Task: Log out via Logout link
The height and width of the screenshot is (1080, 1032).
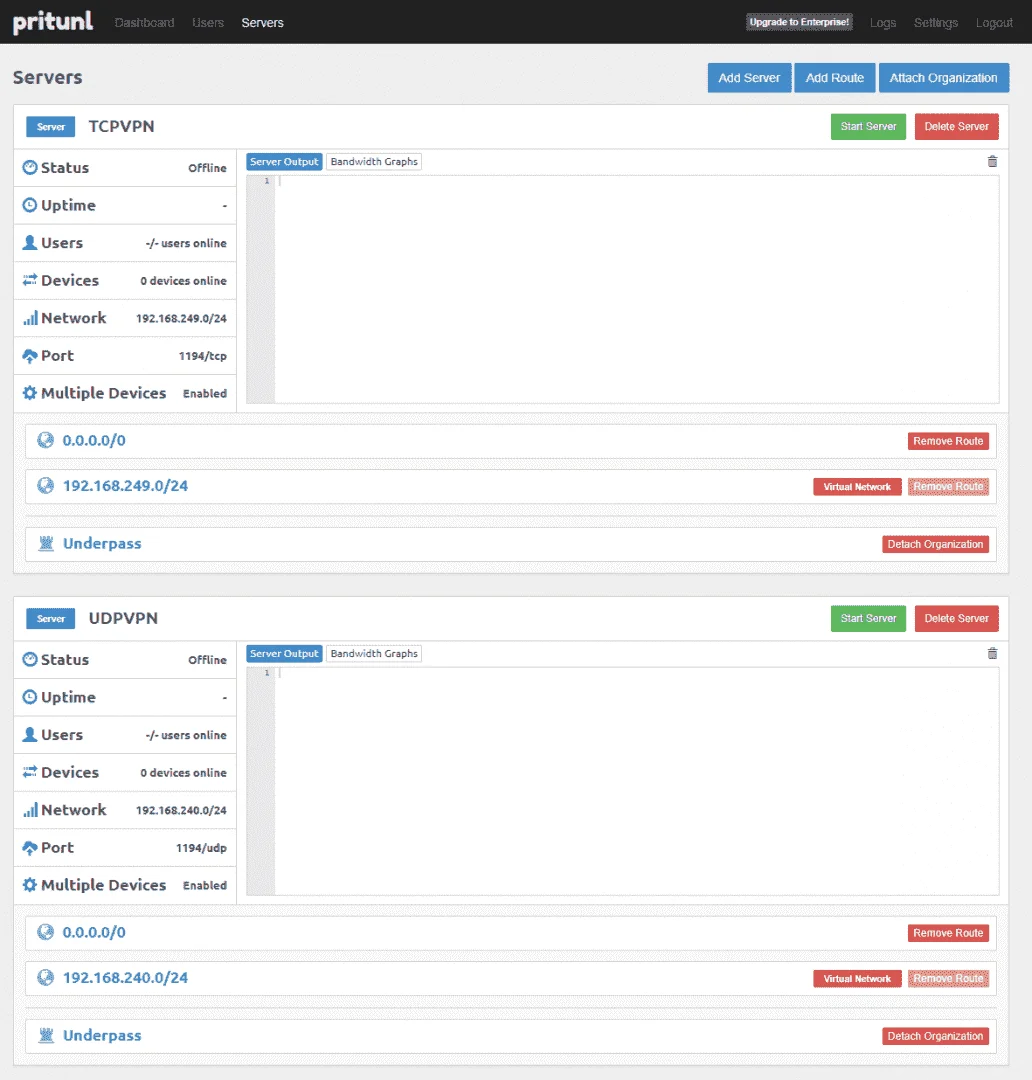Action: click(x=994, y=23)
